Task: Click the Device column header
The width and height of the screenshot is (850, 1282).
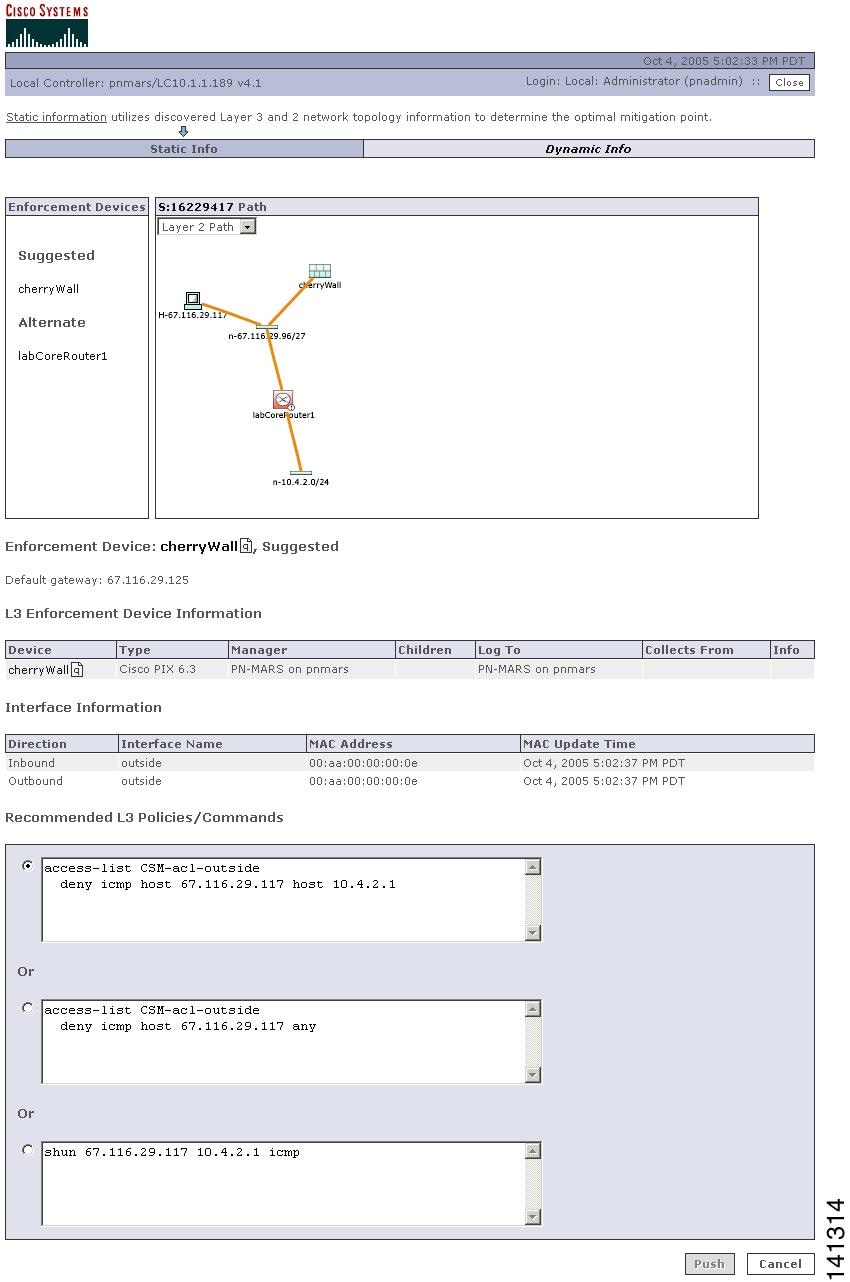Action: pyautogui.click(x=61, y=650)
